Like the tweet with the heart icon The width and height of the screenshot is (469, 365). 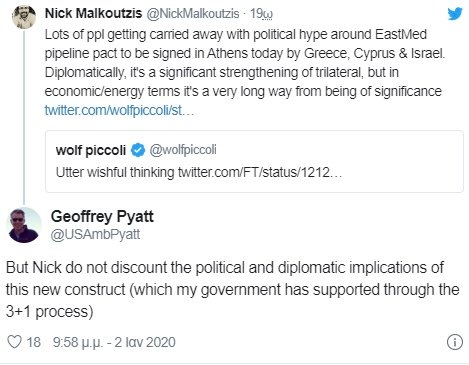point(14,342)
